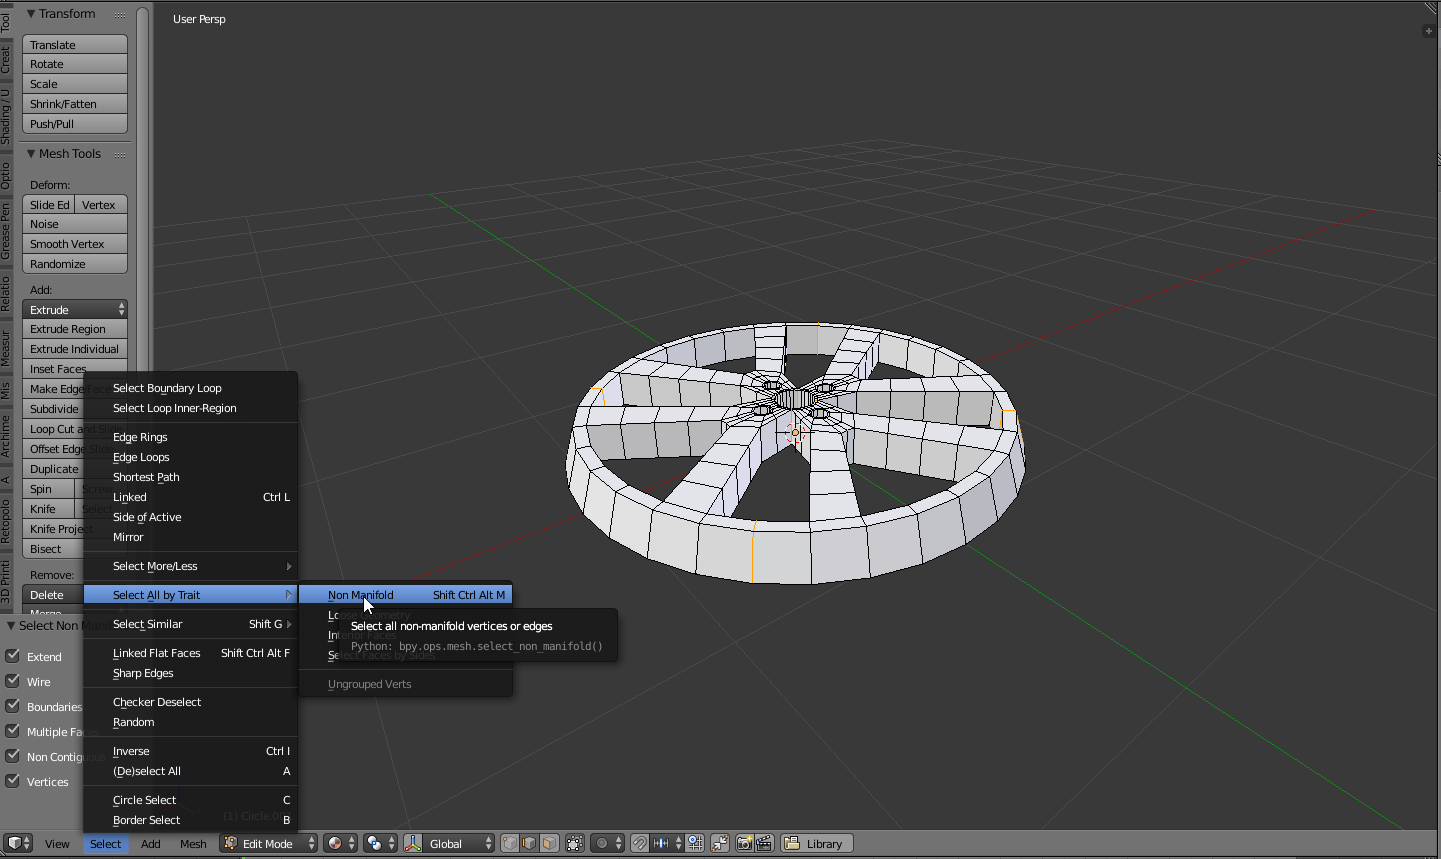Choose Sharp Edges menu entry
The image size is (1441, 859).
click(x=190, y=673)
